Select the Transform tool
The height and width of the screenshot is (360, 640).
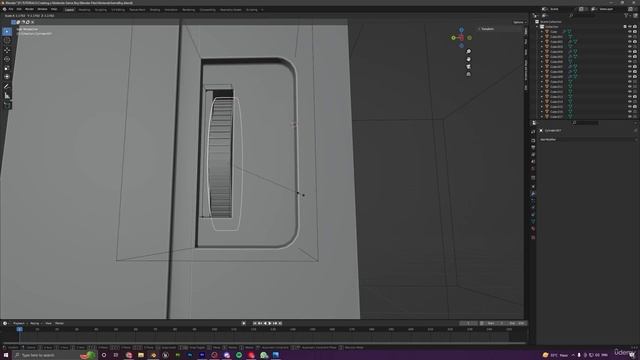(7, 77)
